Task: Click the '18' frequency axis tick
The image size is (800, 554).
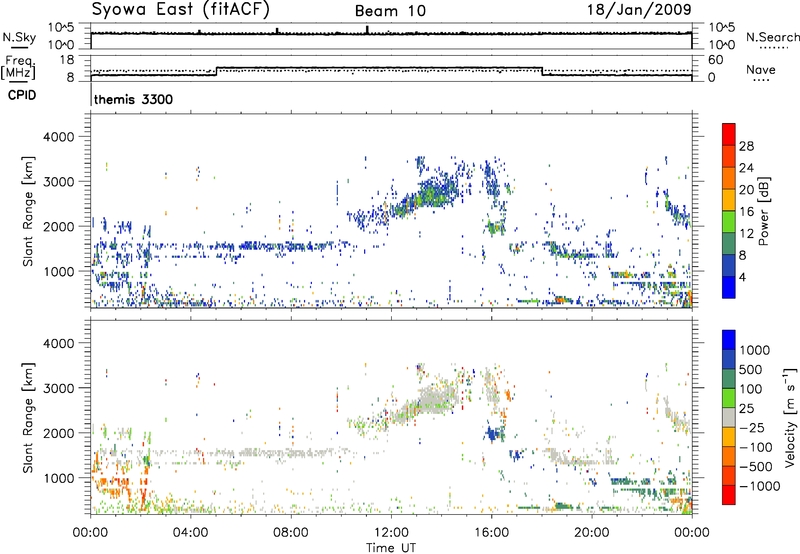Action: point(67,60)
